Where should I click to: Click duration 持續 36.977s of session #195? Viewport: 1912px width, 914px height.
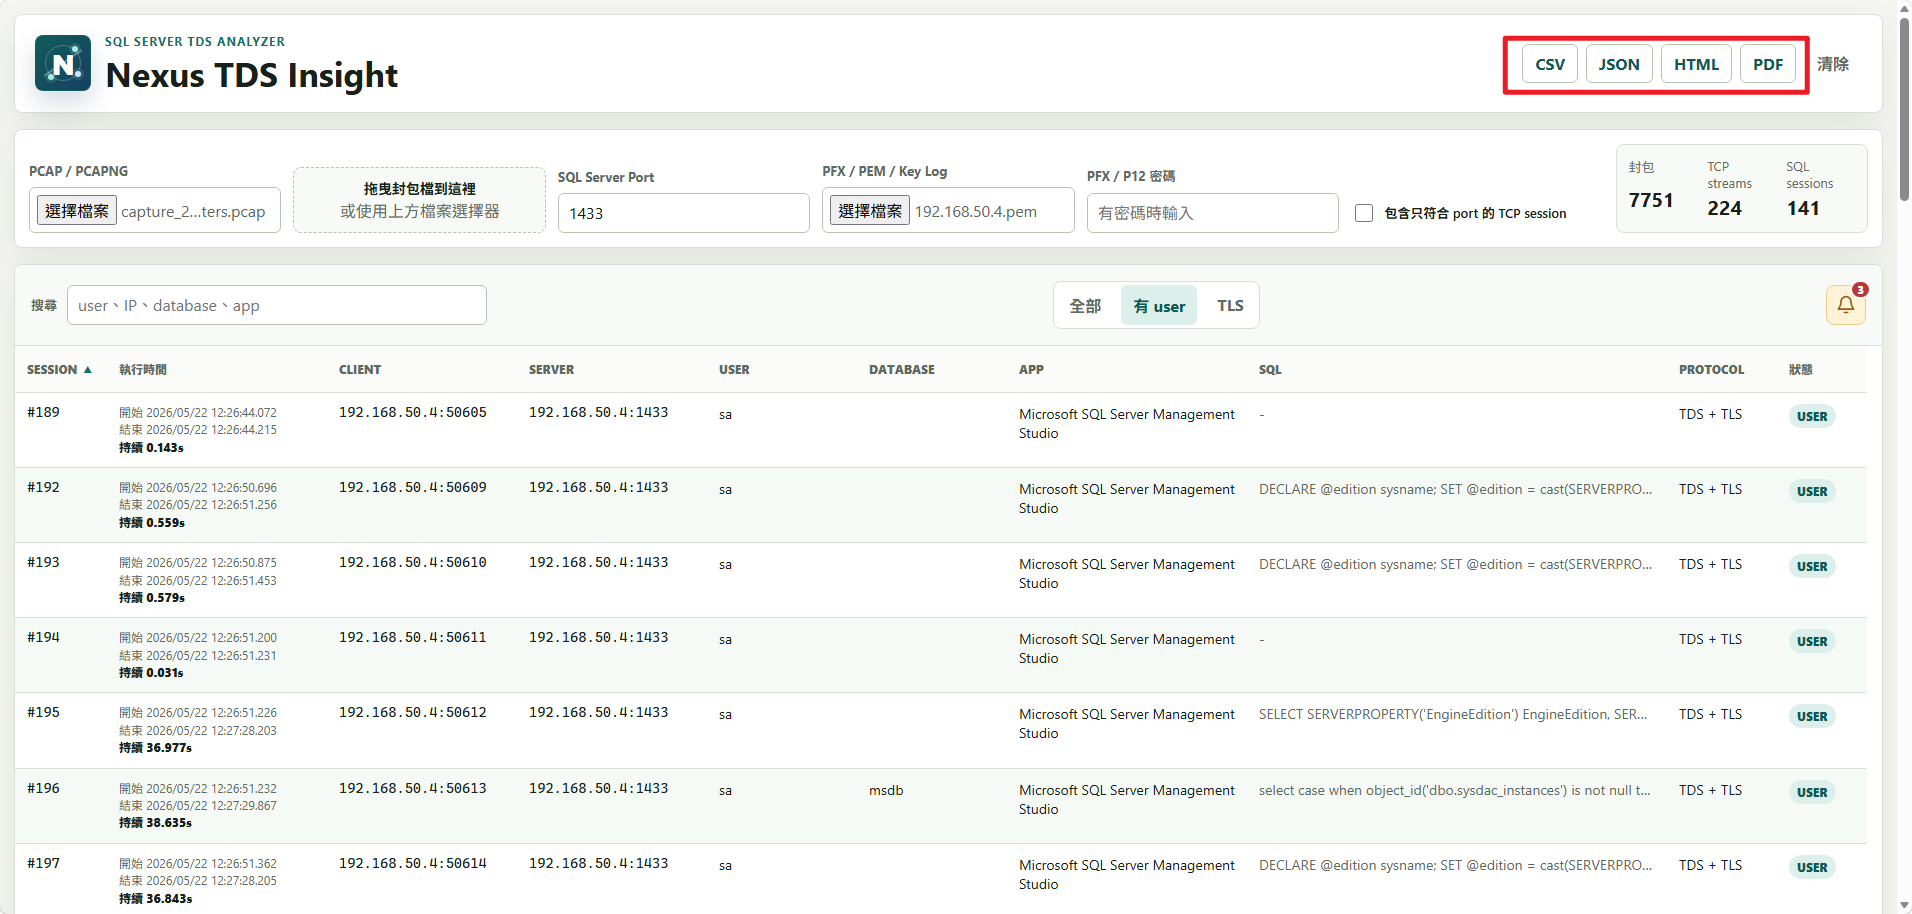[x=155, y=748]
